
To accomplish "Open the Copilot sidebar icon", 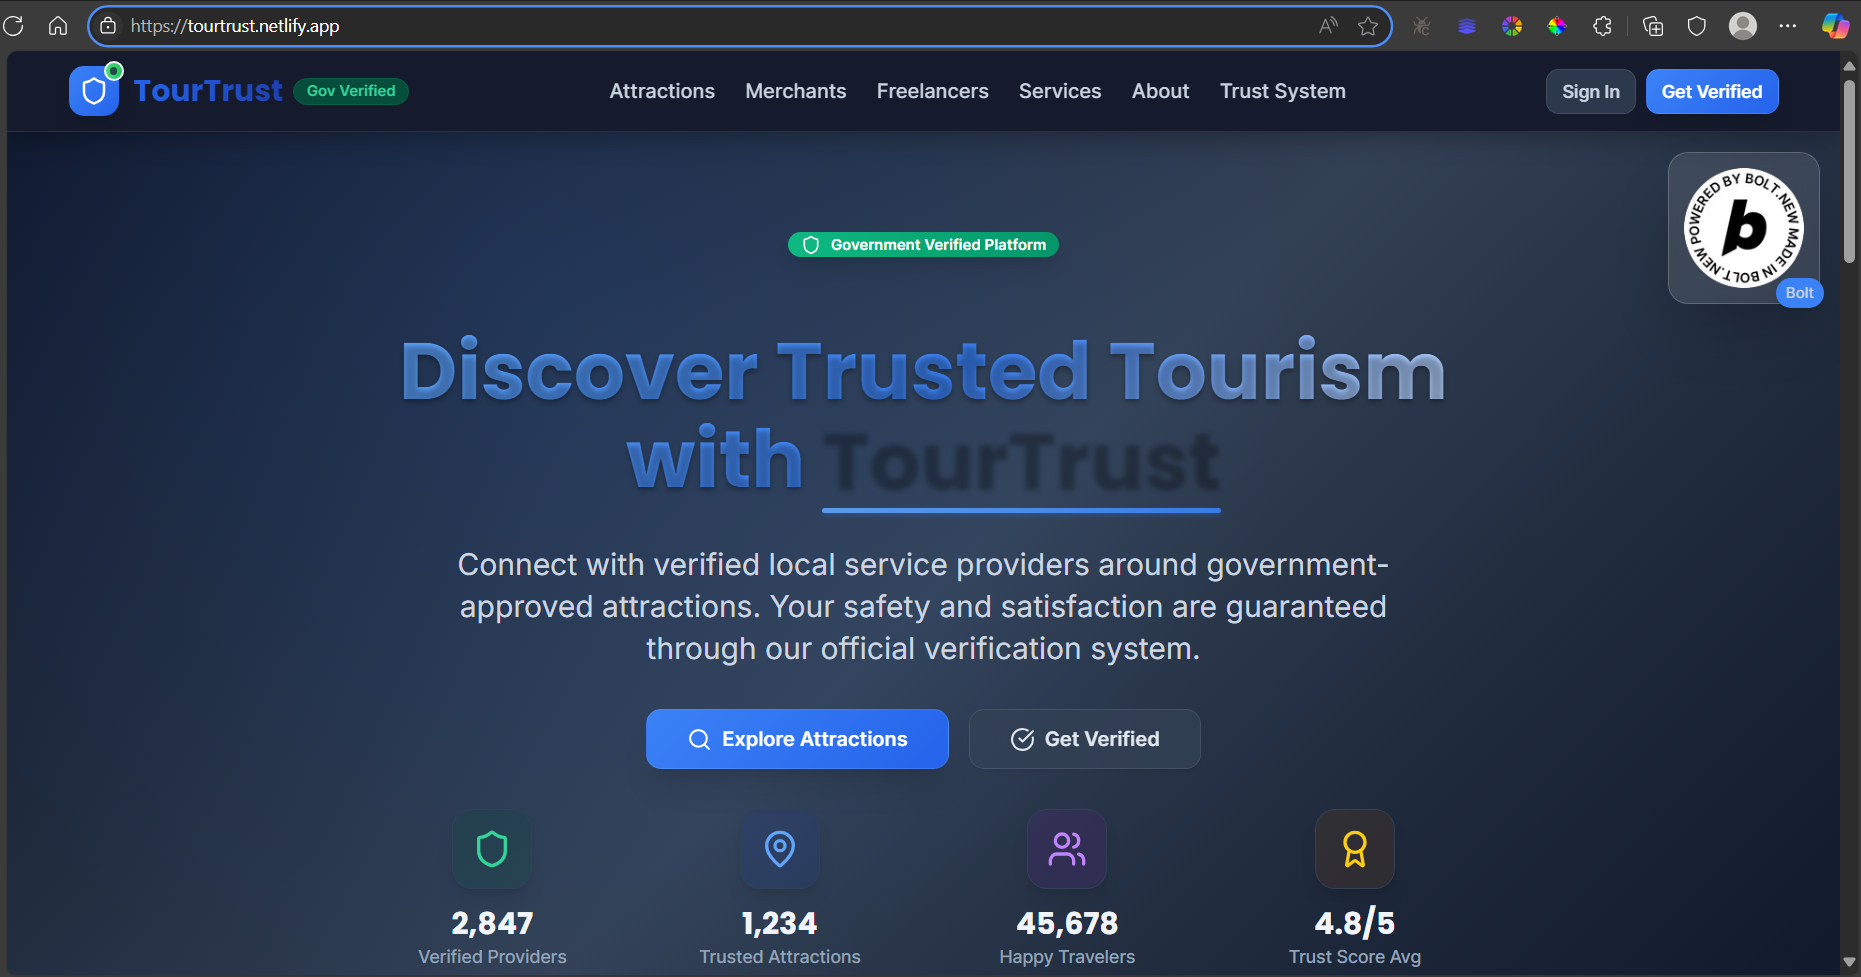I will pos(1835,26).
